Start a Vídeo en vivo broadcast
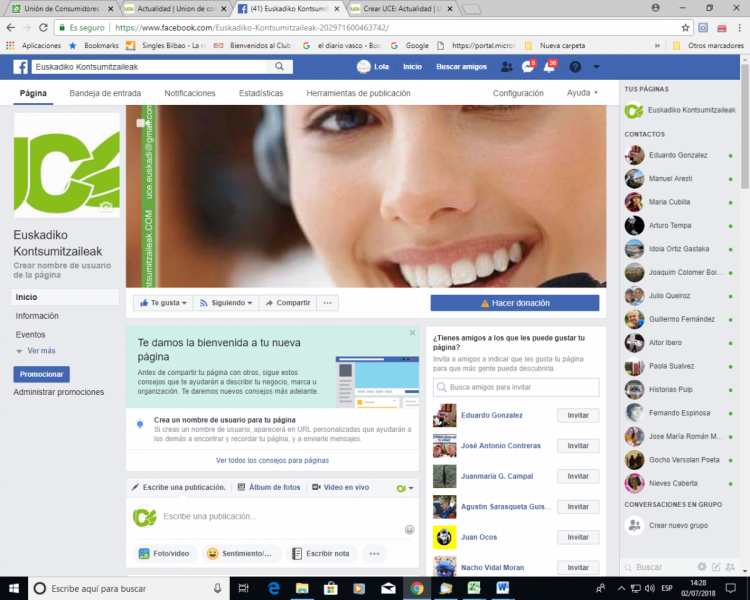750x600 pixels. (x=341, y=487)
